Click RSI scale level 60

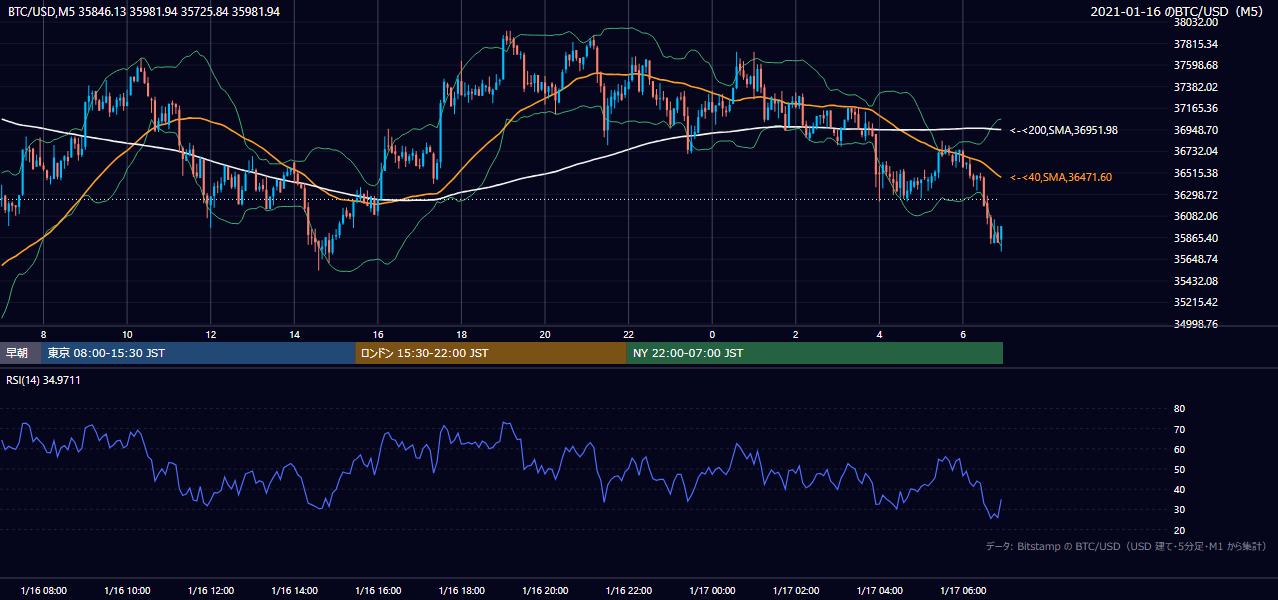tap(1179, 449)
